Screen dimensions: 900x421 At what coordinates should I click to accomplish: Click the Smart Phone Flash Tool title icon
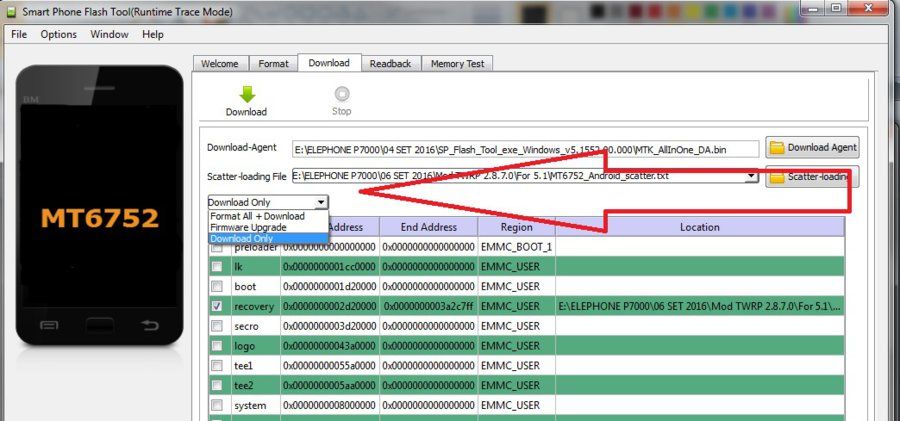[11, 11]
